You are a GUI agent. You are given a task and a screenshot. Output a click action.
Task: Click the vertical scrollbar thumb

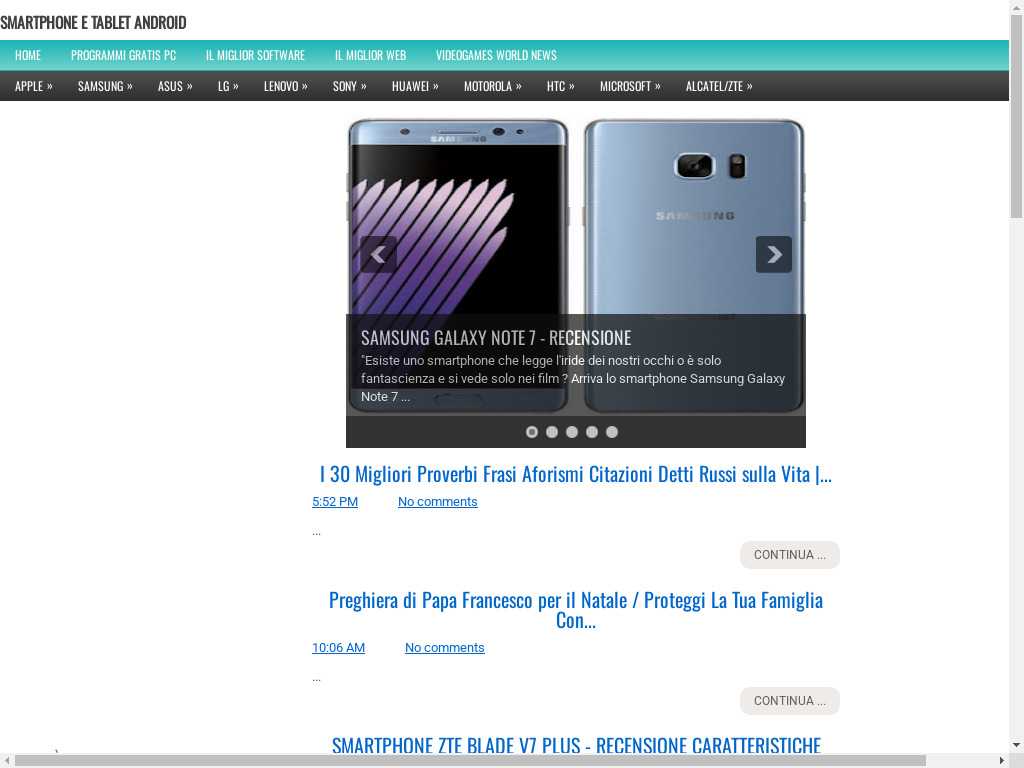[x=1017, y=116]
